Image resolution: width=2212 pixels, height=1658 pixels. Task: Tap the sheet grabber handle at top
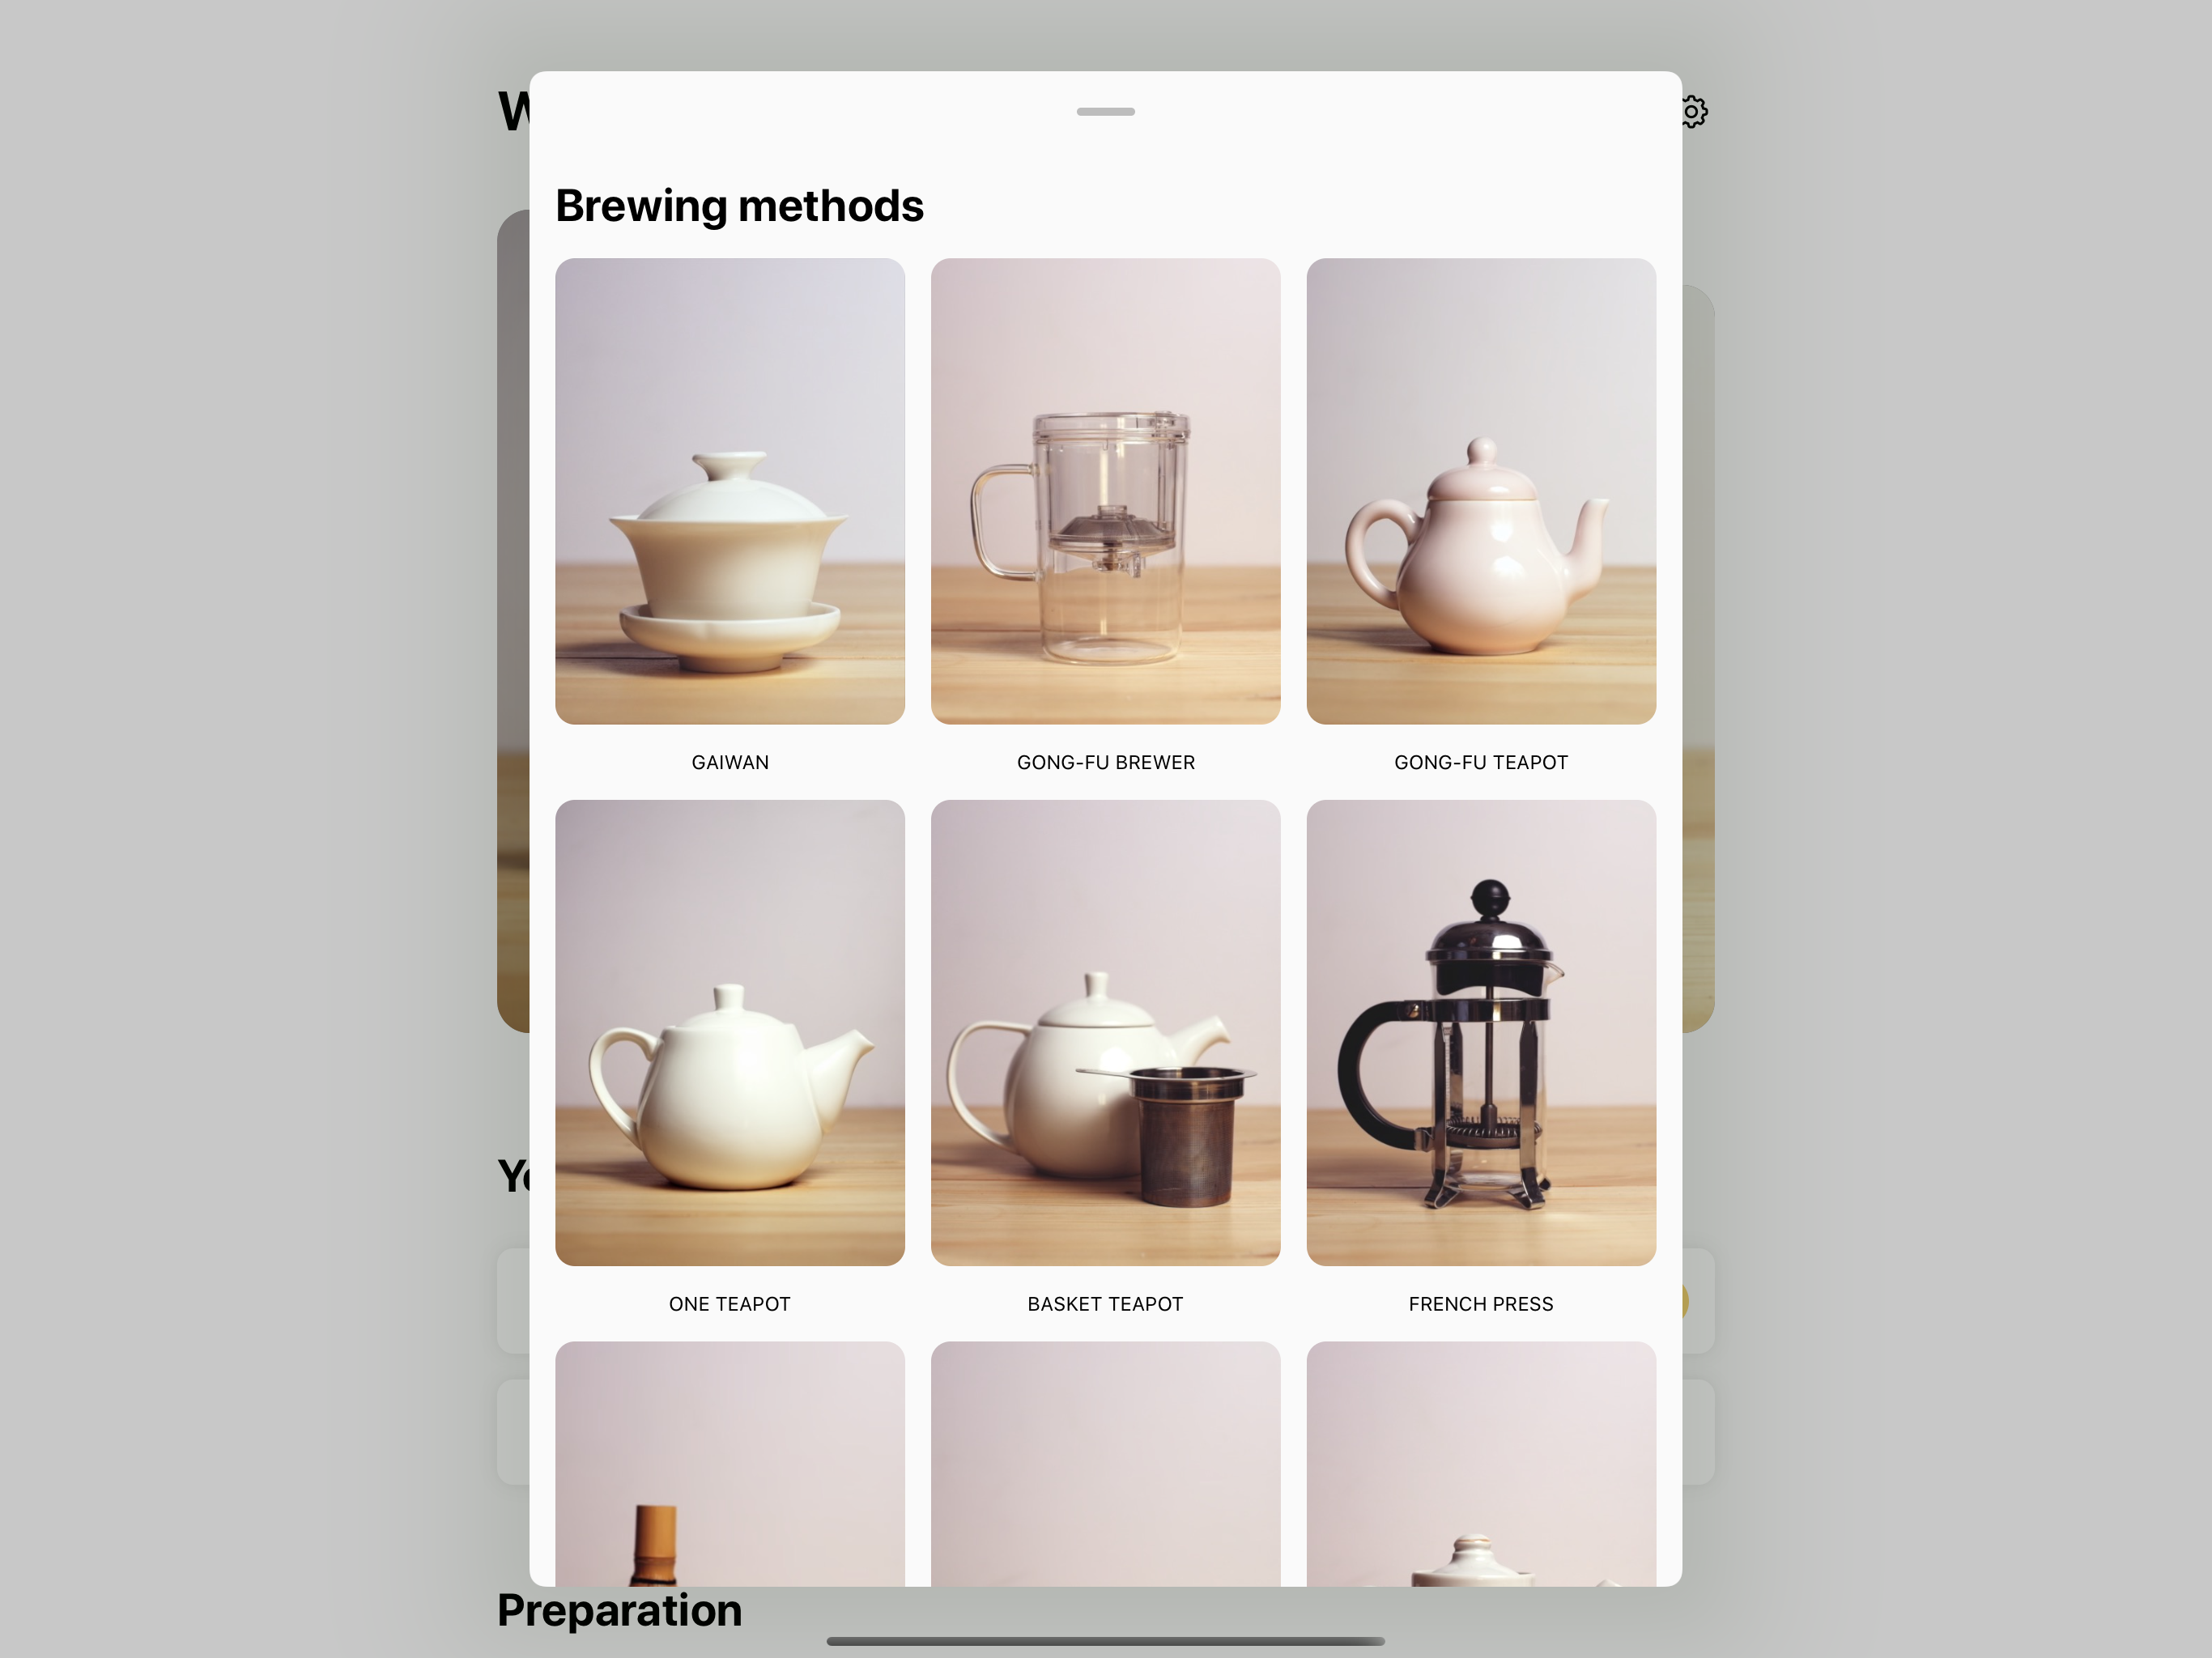pos(1105,112)
